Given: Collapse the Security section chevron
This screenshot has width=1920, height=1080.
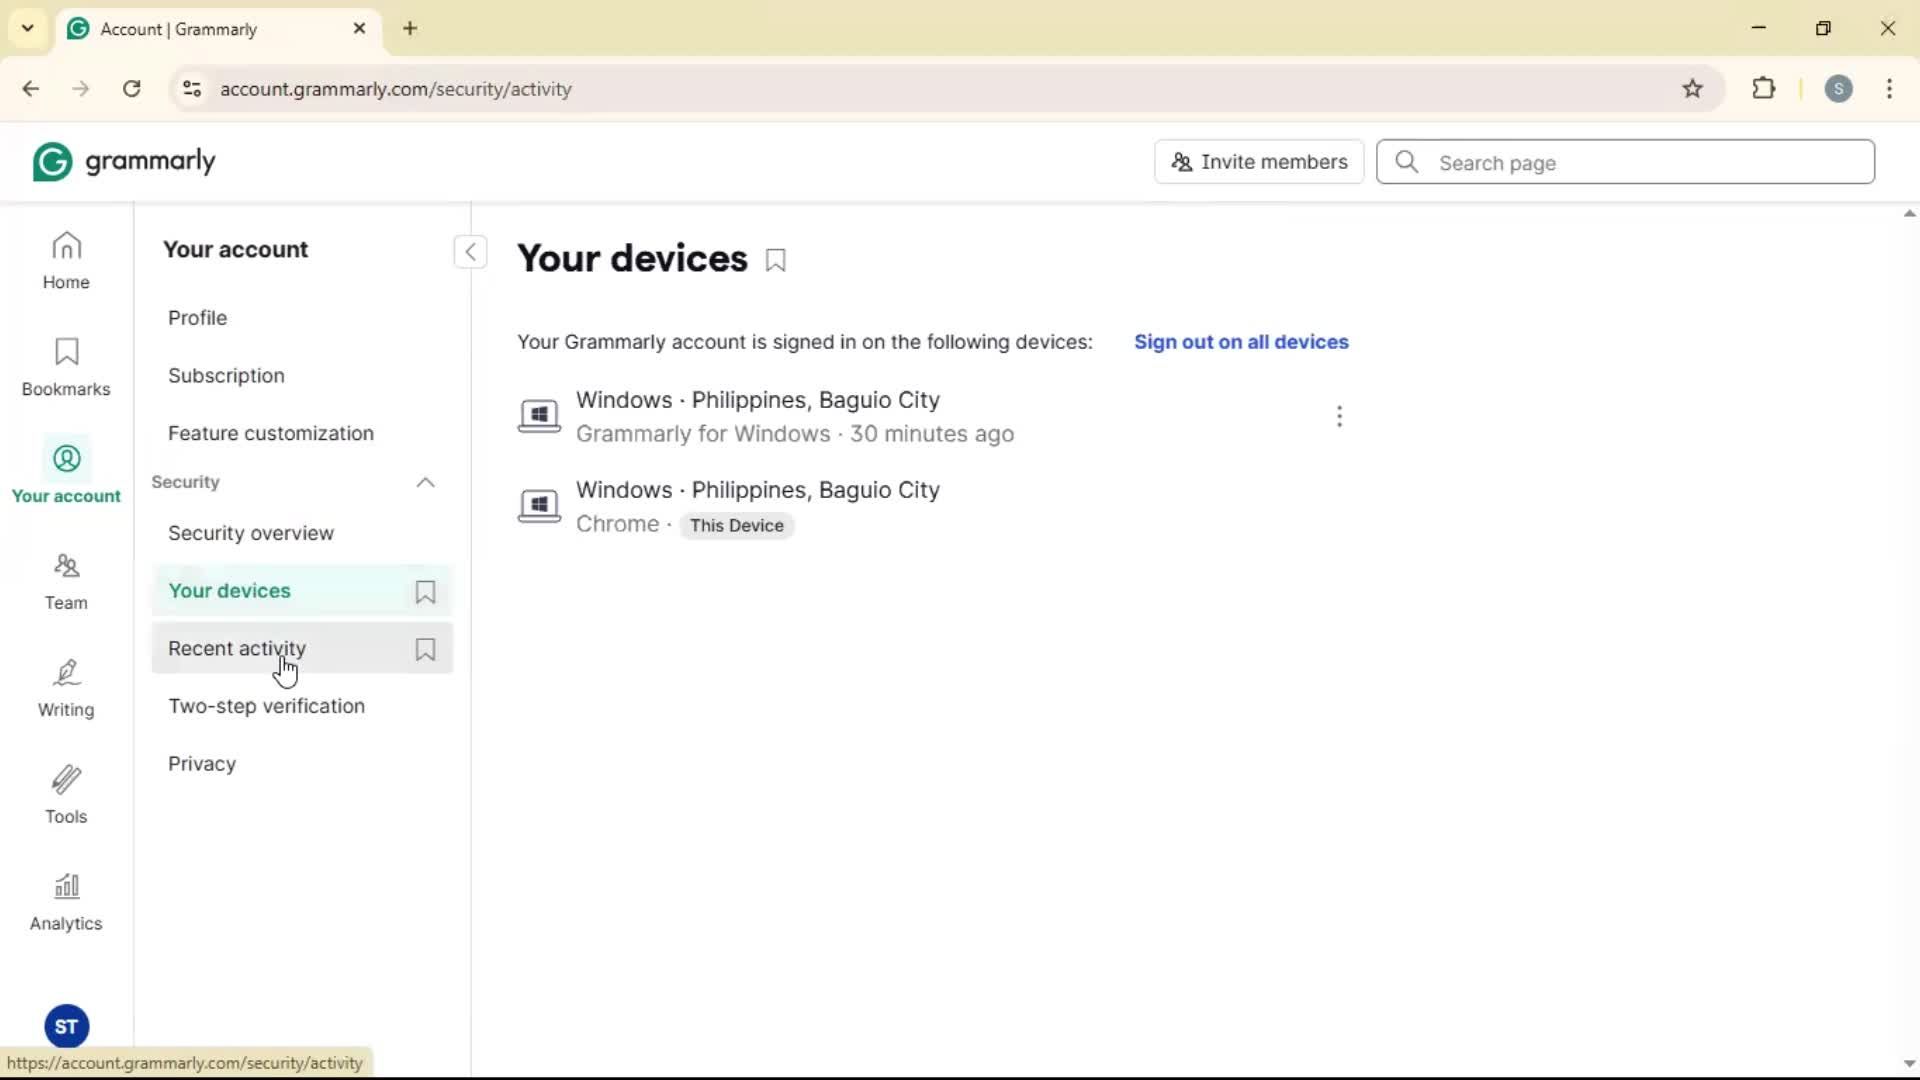Looking at the screenshot, I should tap(425, 483).
